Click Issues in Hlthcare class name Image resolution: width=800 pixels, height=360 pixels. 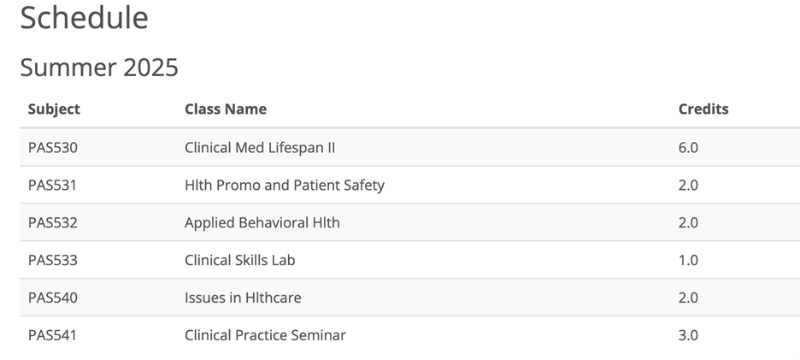pos(243,298)
